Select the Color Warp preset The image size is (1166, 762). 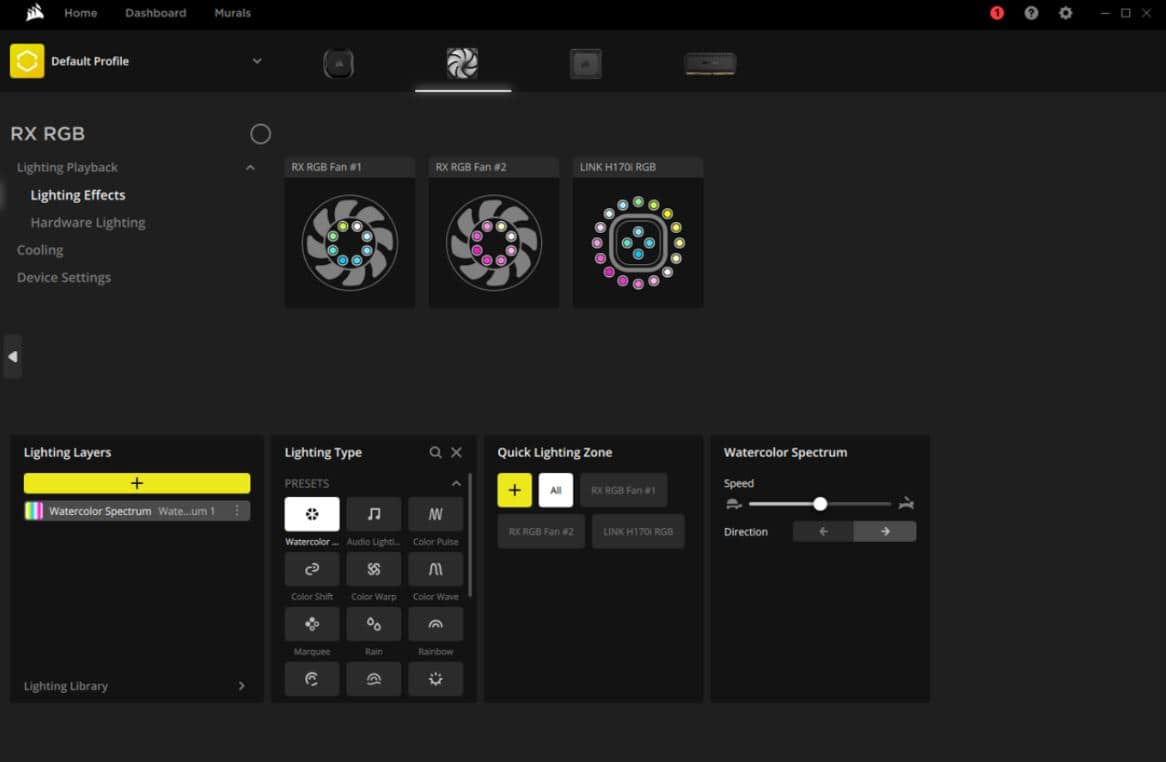(x=373, y=569)
